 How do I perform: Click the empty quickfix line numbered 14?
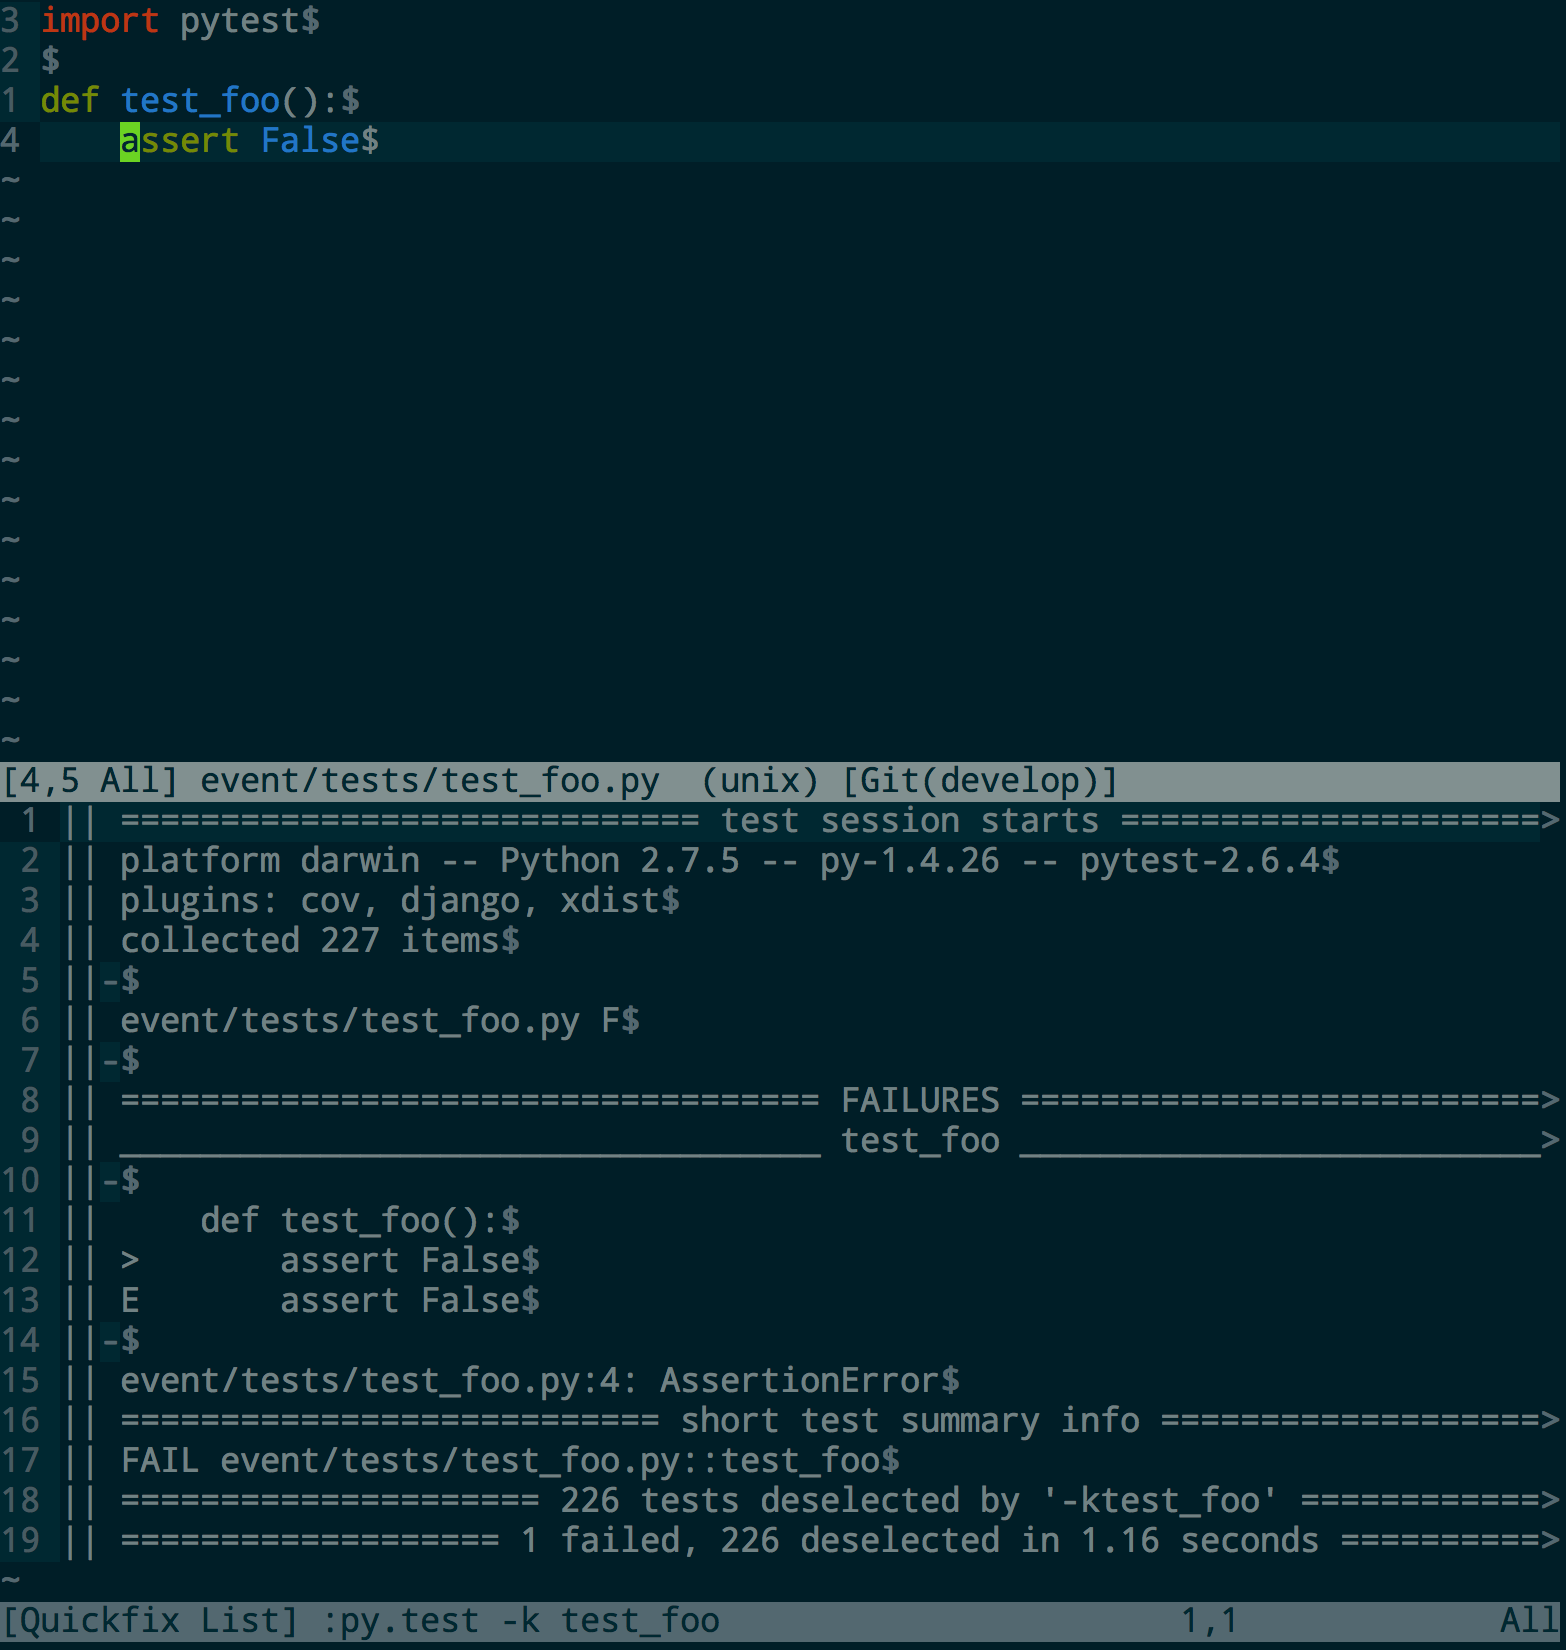coord(780,1341)
